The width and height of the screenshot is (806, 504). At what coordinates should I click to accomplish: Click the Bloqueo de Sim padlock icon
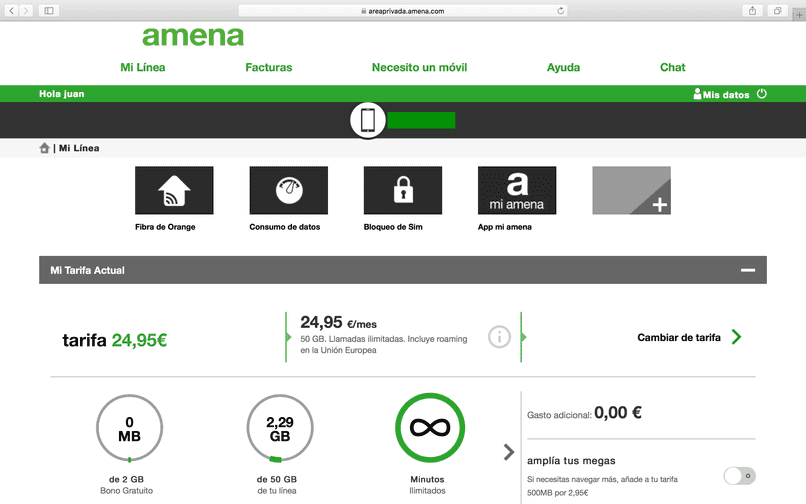tap(403, 190)
